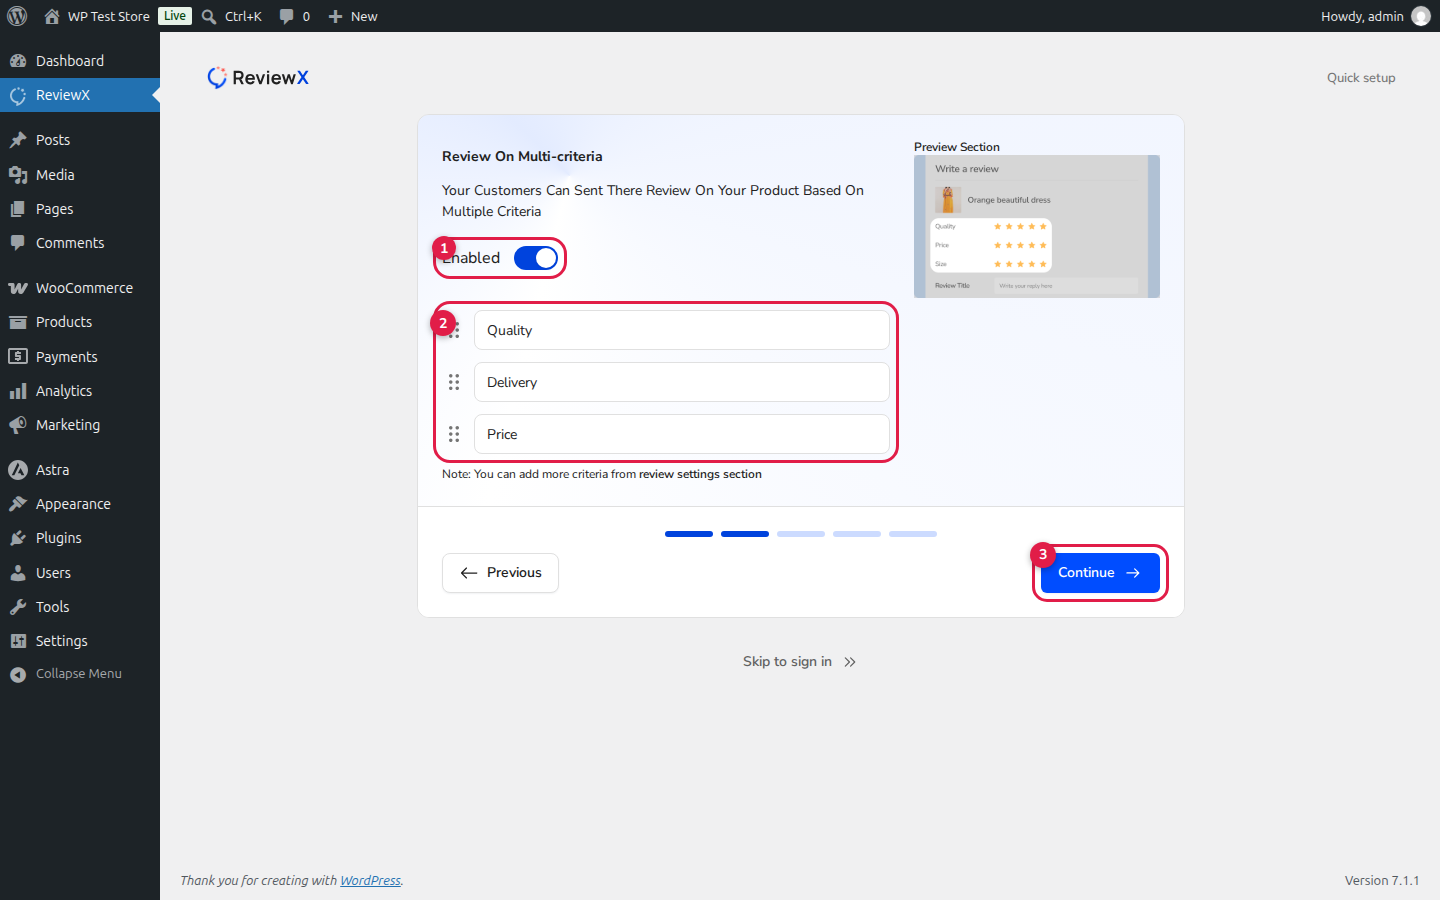Grab the Delivery row drag handle
This screenshot has height=900, width=1440.
coord(454,382)
